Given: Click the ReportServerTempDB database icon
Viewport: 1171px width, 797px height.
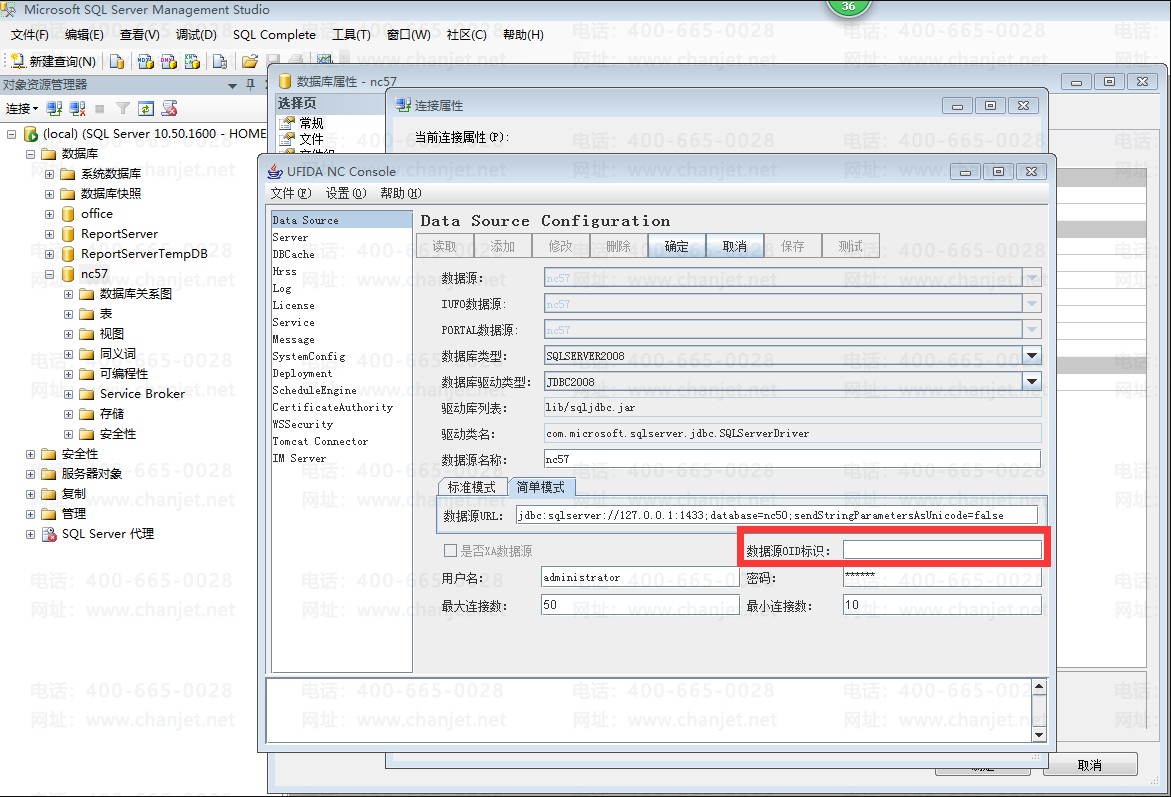Looking at the screenshot, I should (x=68, y=254).
